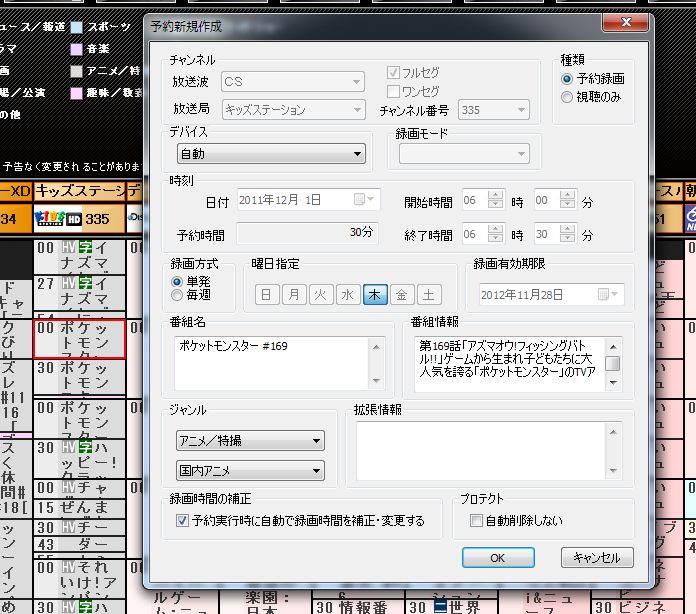Click the 趣味／教育 legend color swatch
The width and height of the screenshot is (696, 614).
coord(76,93)
